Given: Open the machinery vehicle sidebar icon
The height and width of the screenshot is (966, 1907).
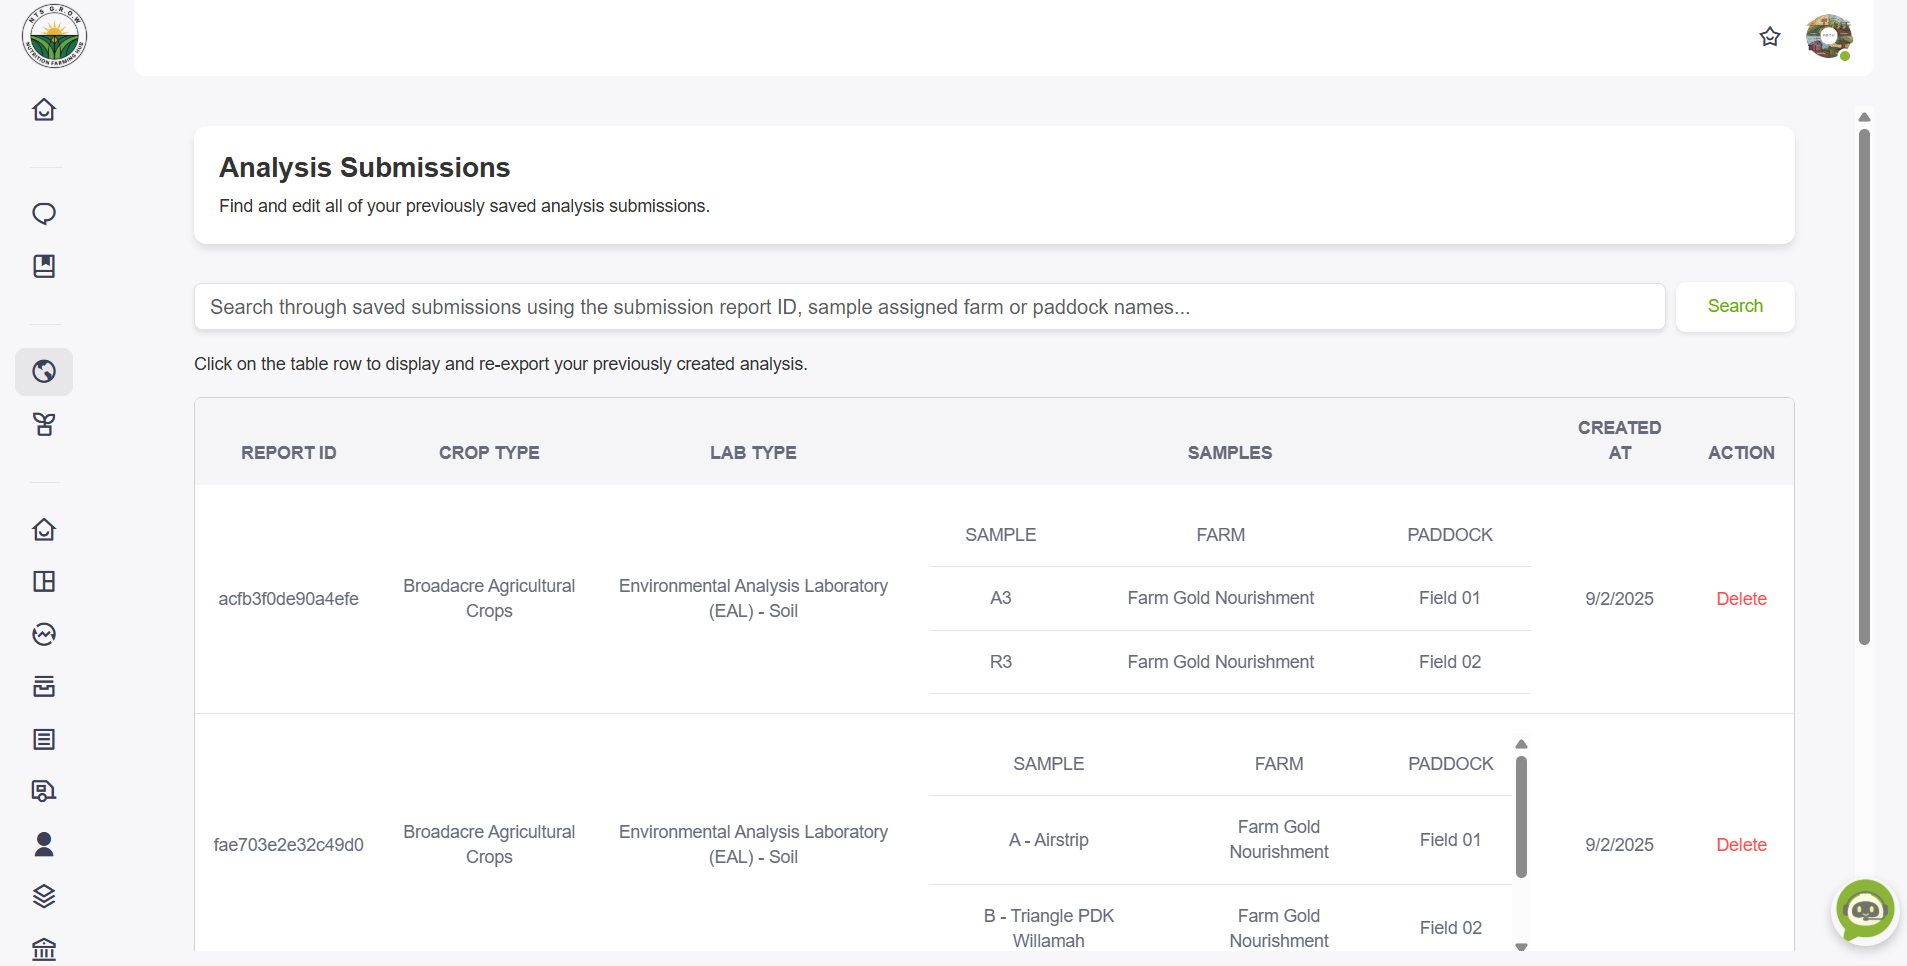Looking at the screenshot, I should click(x=44, y=791).
